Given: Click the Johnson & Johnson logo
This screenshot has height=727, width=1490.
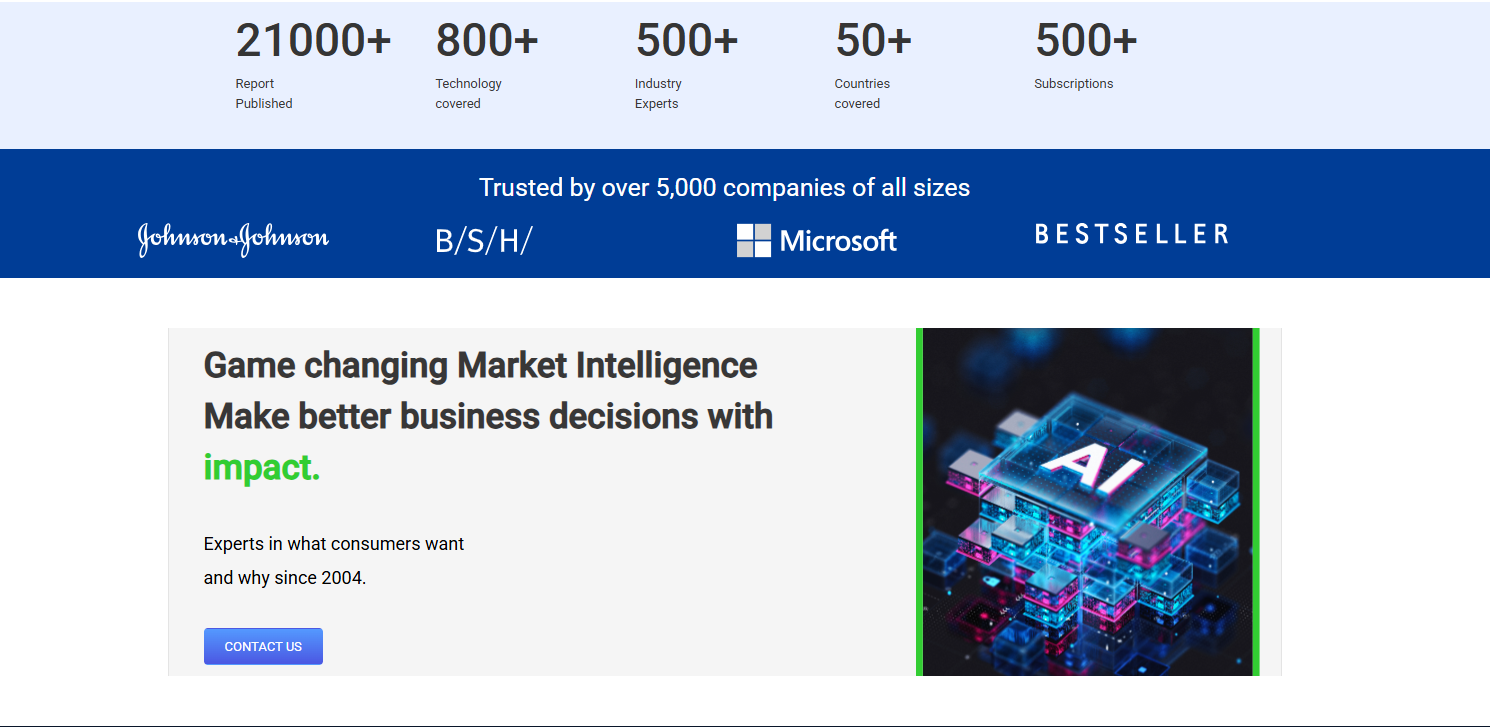Looking at the screenshot, I should point(233,240).
